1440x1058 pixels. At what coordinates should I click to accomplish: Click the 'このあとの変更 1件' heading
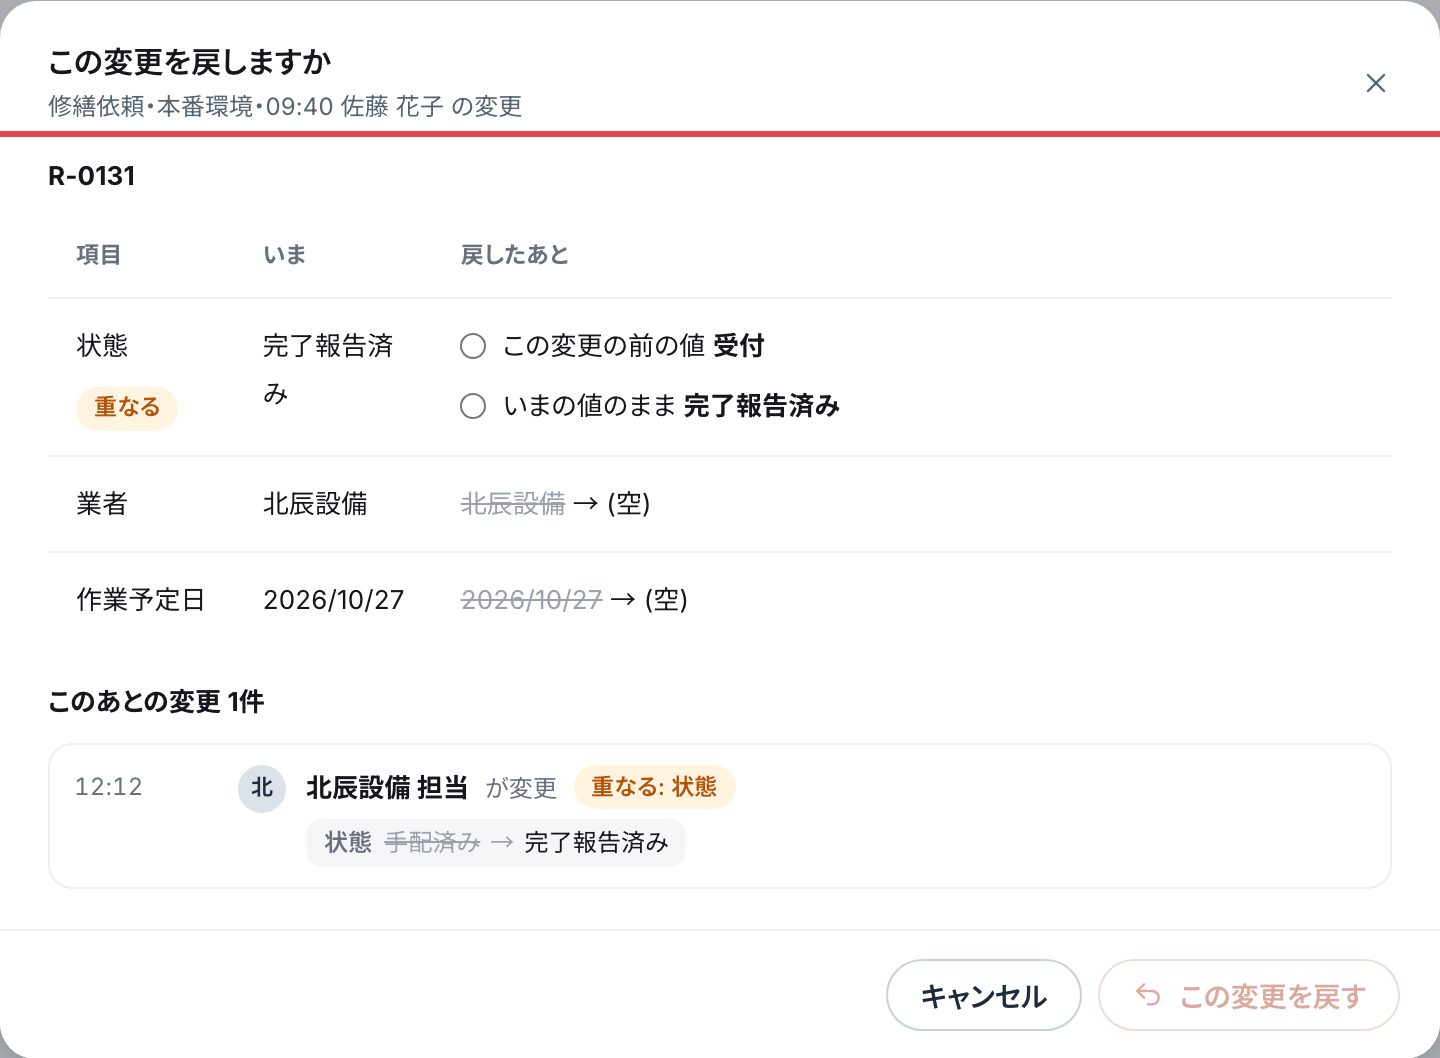click(156, 702)
